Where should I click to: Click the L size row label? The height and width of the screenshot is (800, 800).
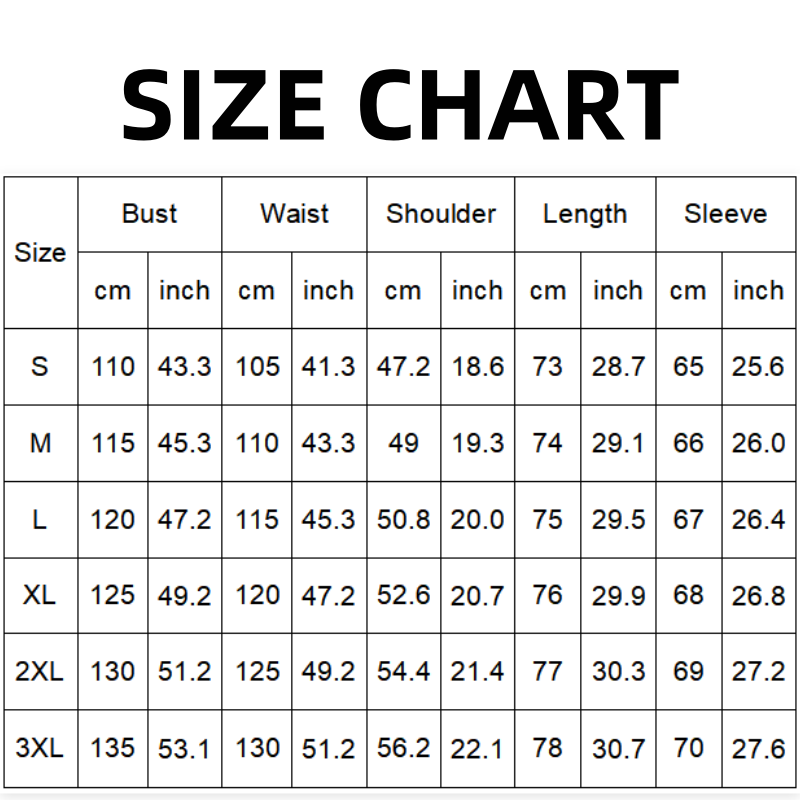point(40,520)
